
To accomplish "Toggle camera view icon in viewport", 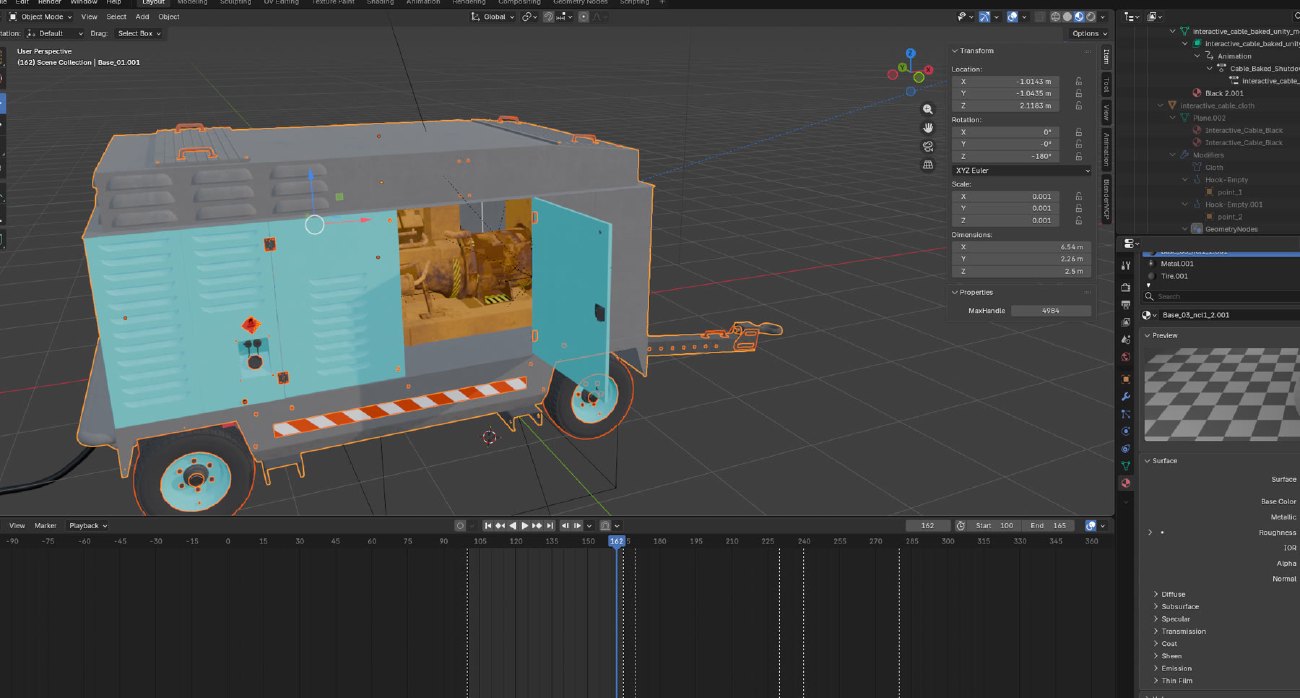I will point(928,146).
